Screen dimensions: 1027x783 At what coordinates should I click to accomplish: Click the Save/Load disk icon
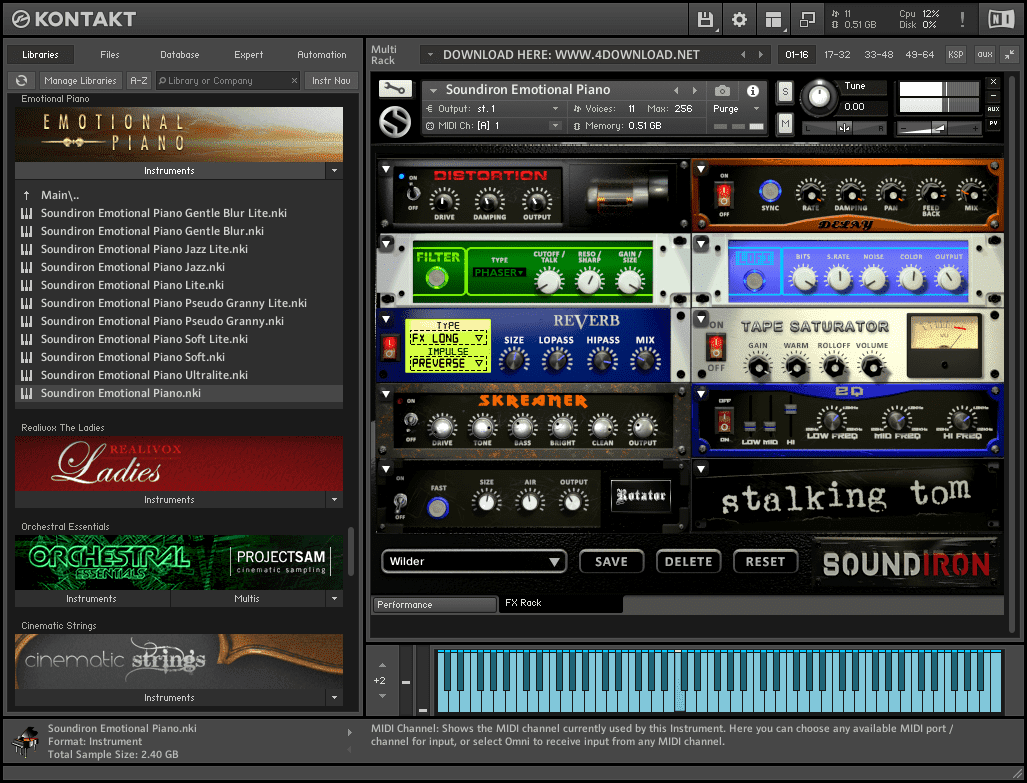[705, 20]
